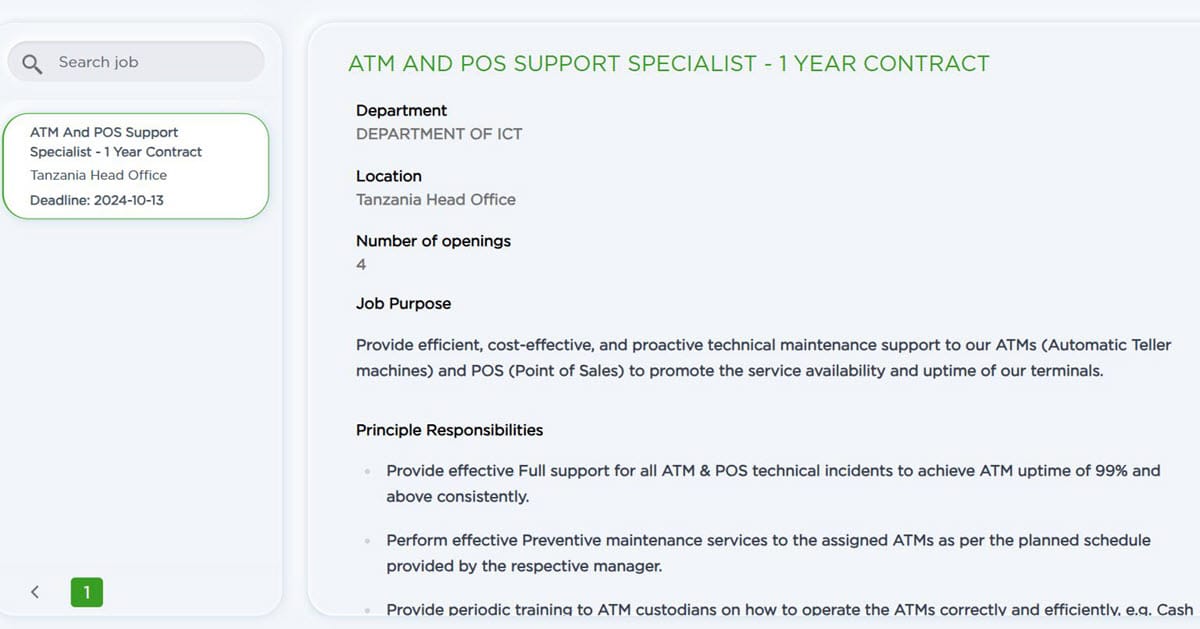Viewport: 1200px width, 629px height.
Task: Click the Number of openings label
Action: click(x=433, y=241)
